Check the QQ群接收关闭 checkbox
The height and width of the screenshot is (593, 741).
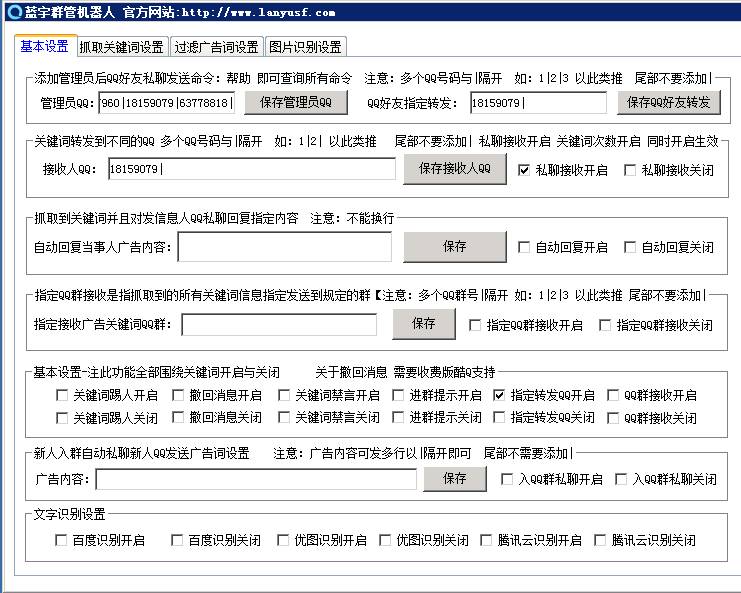(612, 418)
